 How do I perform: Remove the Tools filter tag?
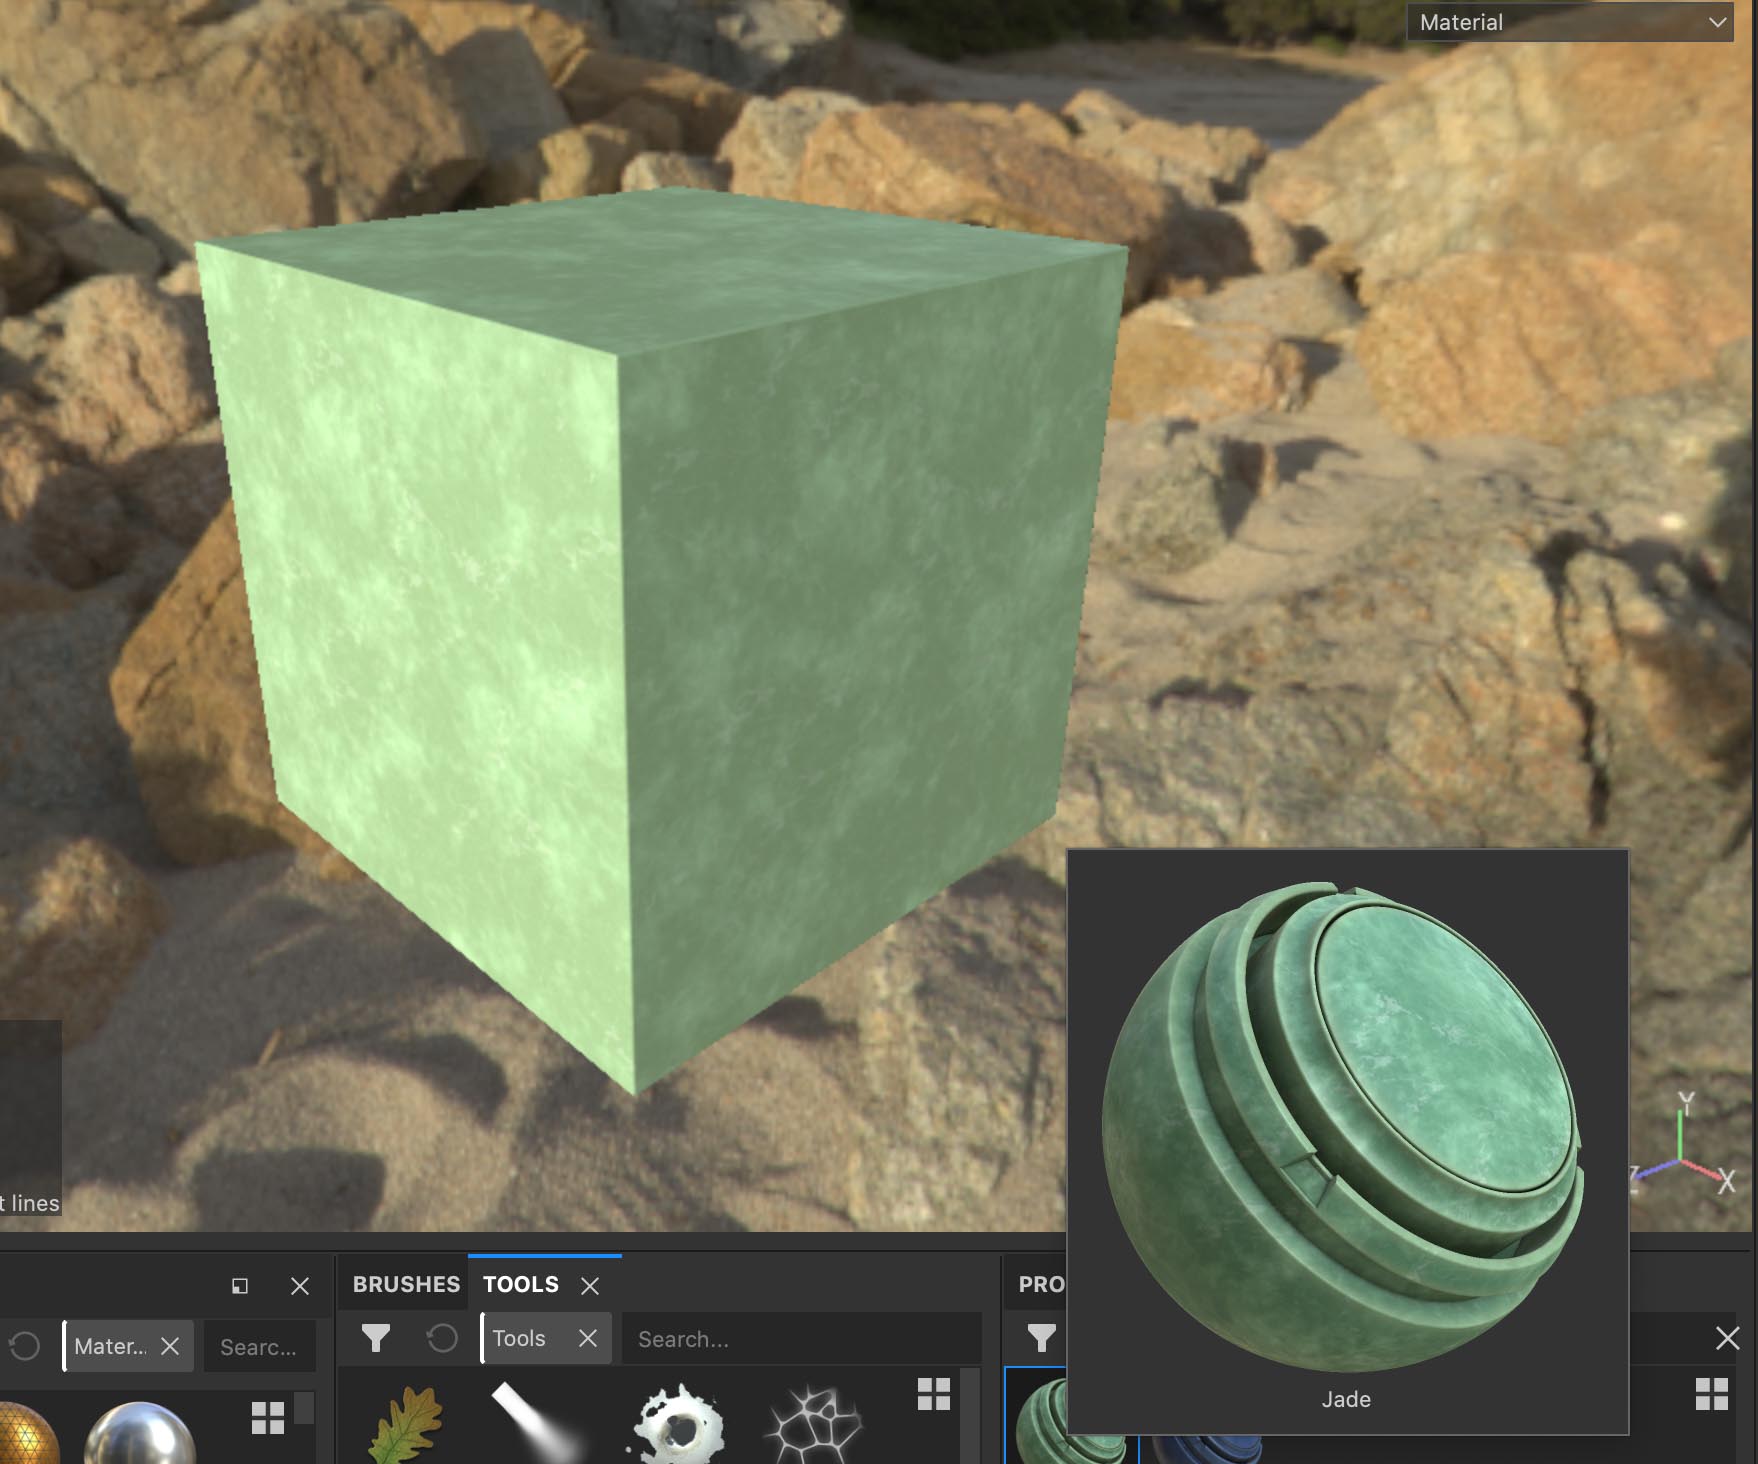coord(590,1338)
